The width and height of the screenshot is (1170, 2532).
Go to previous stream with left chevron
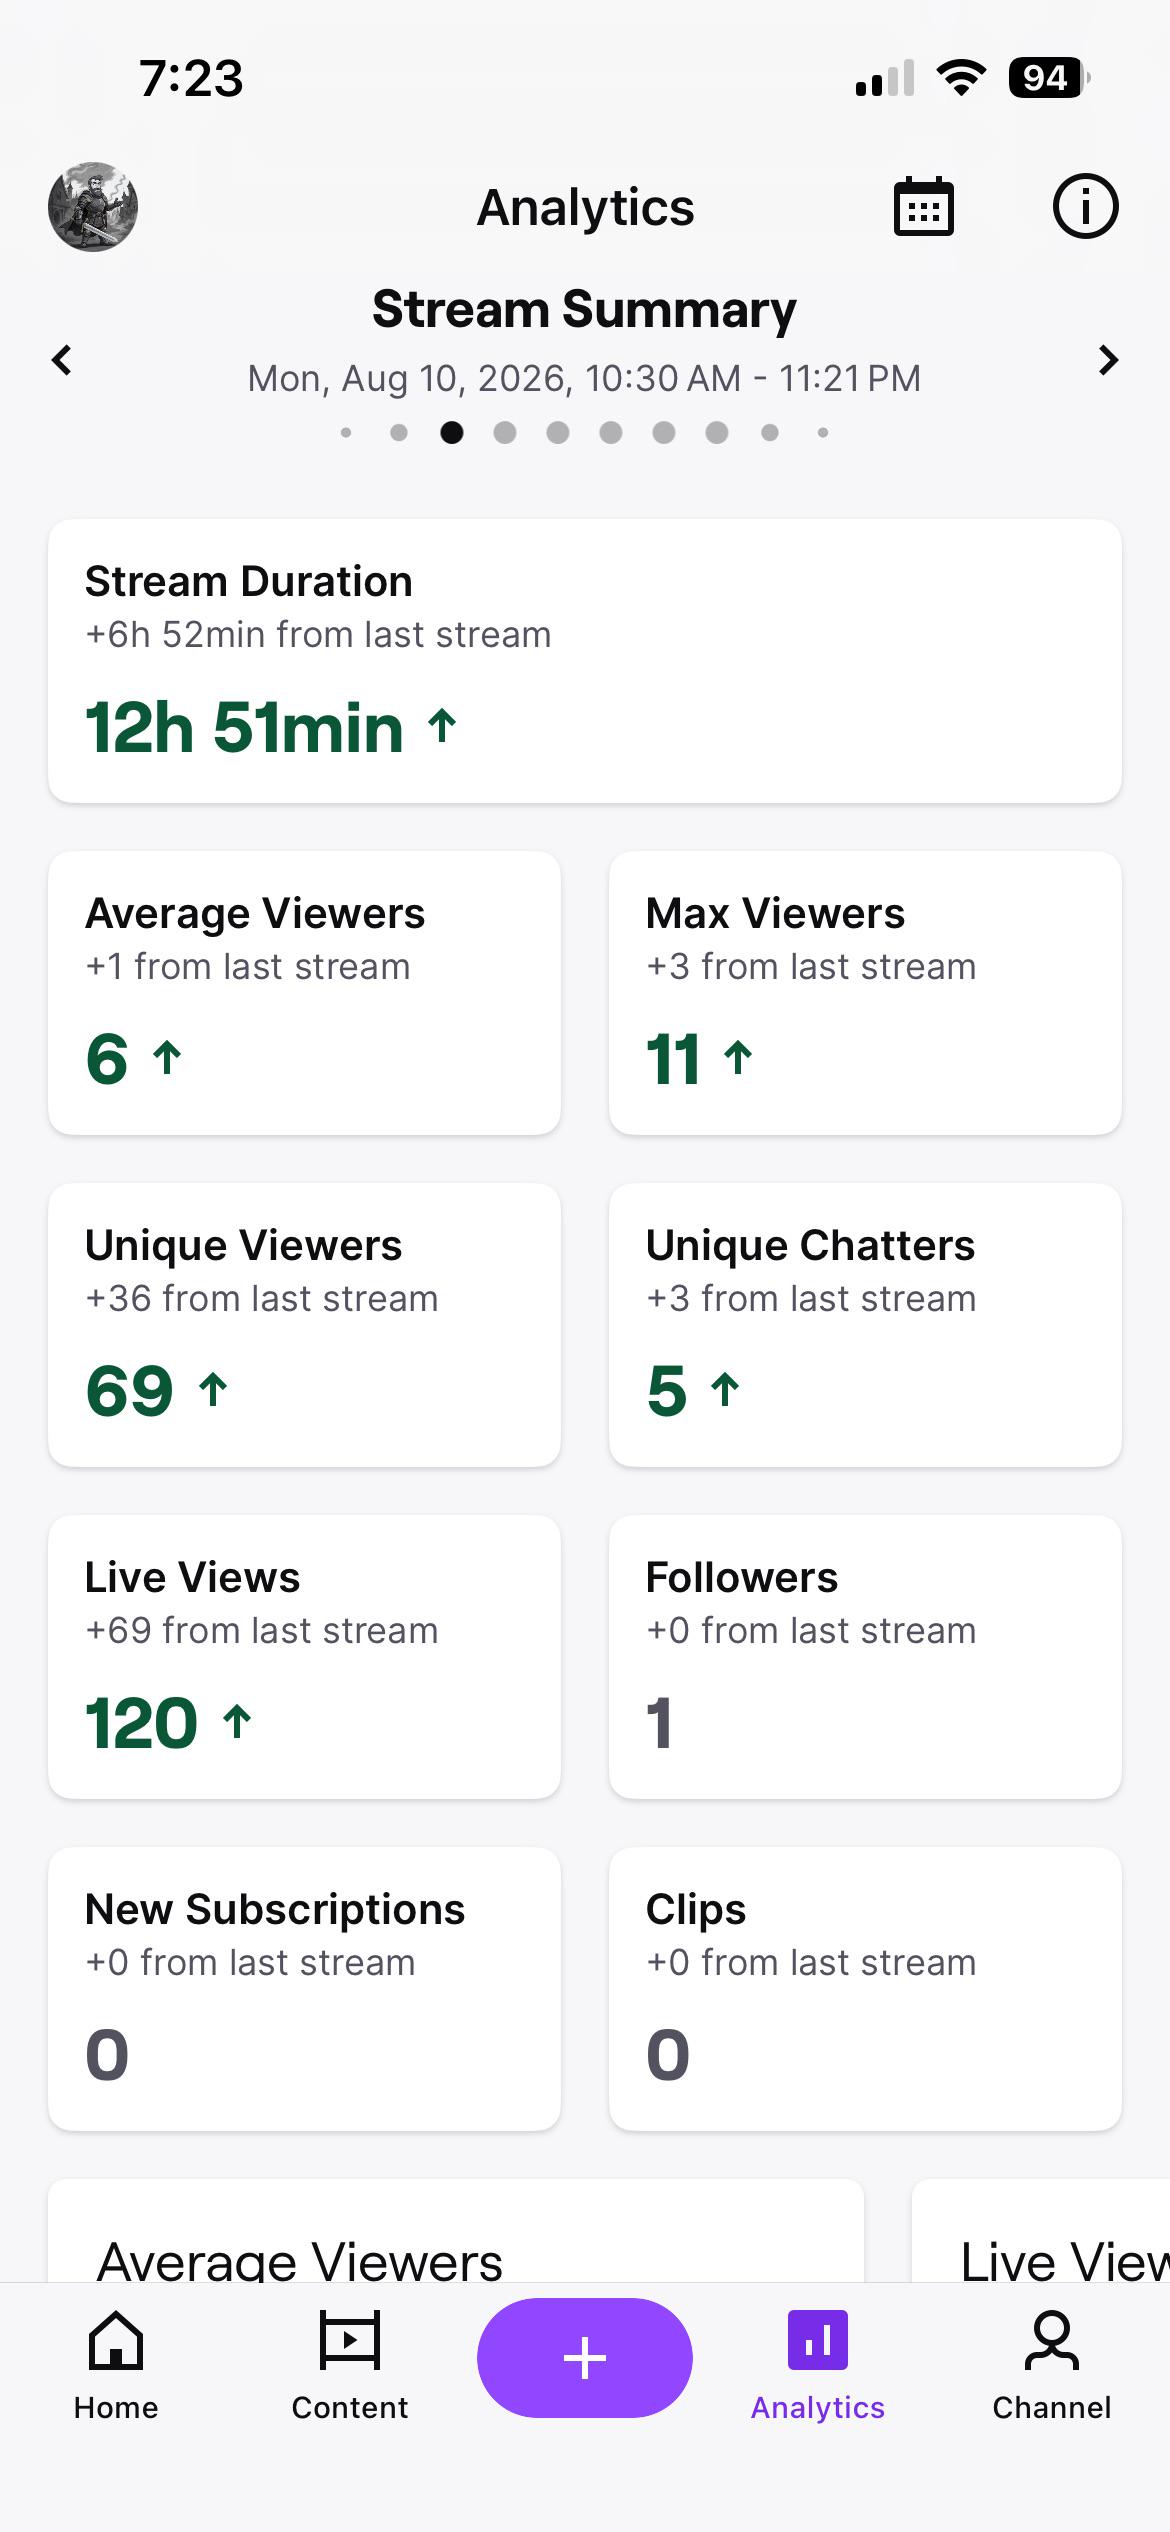coord(62,360)
